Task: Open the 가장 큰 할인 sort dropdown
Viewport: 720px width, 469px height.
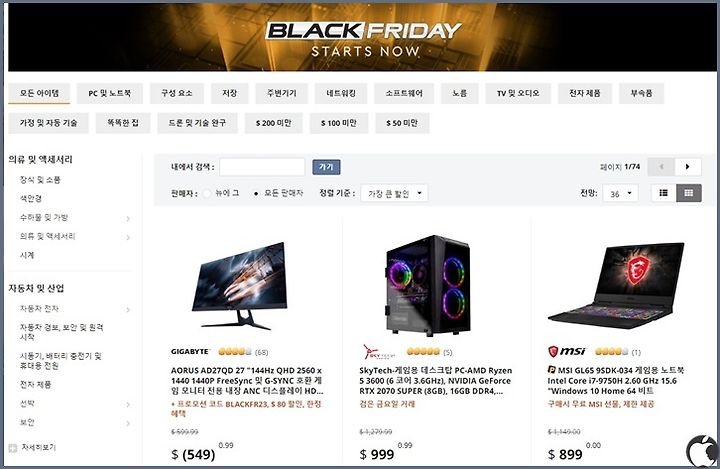Action: [395, 193]
